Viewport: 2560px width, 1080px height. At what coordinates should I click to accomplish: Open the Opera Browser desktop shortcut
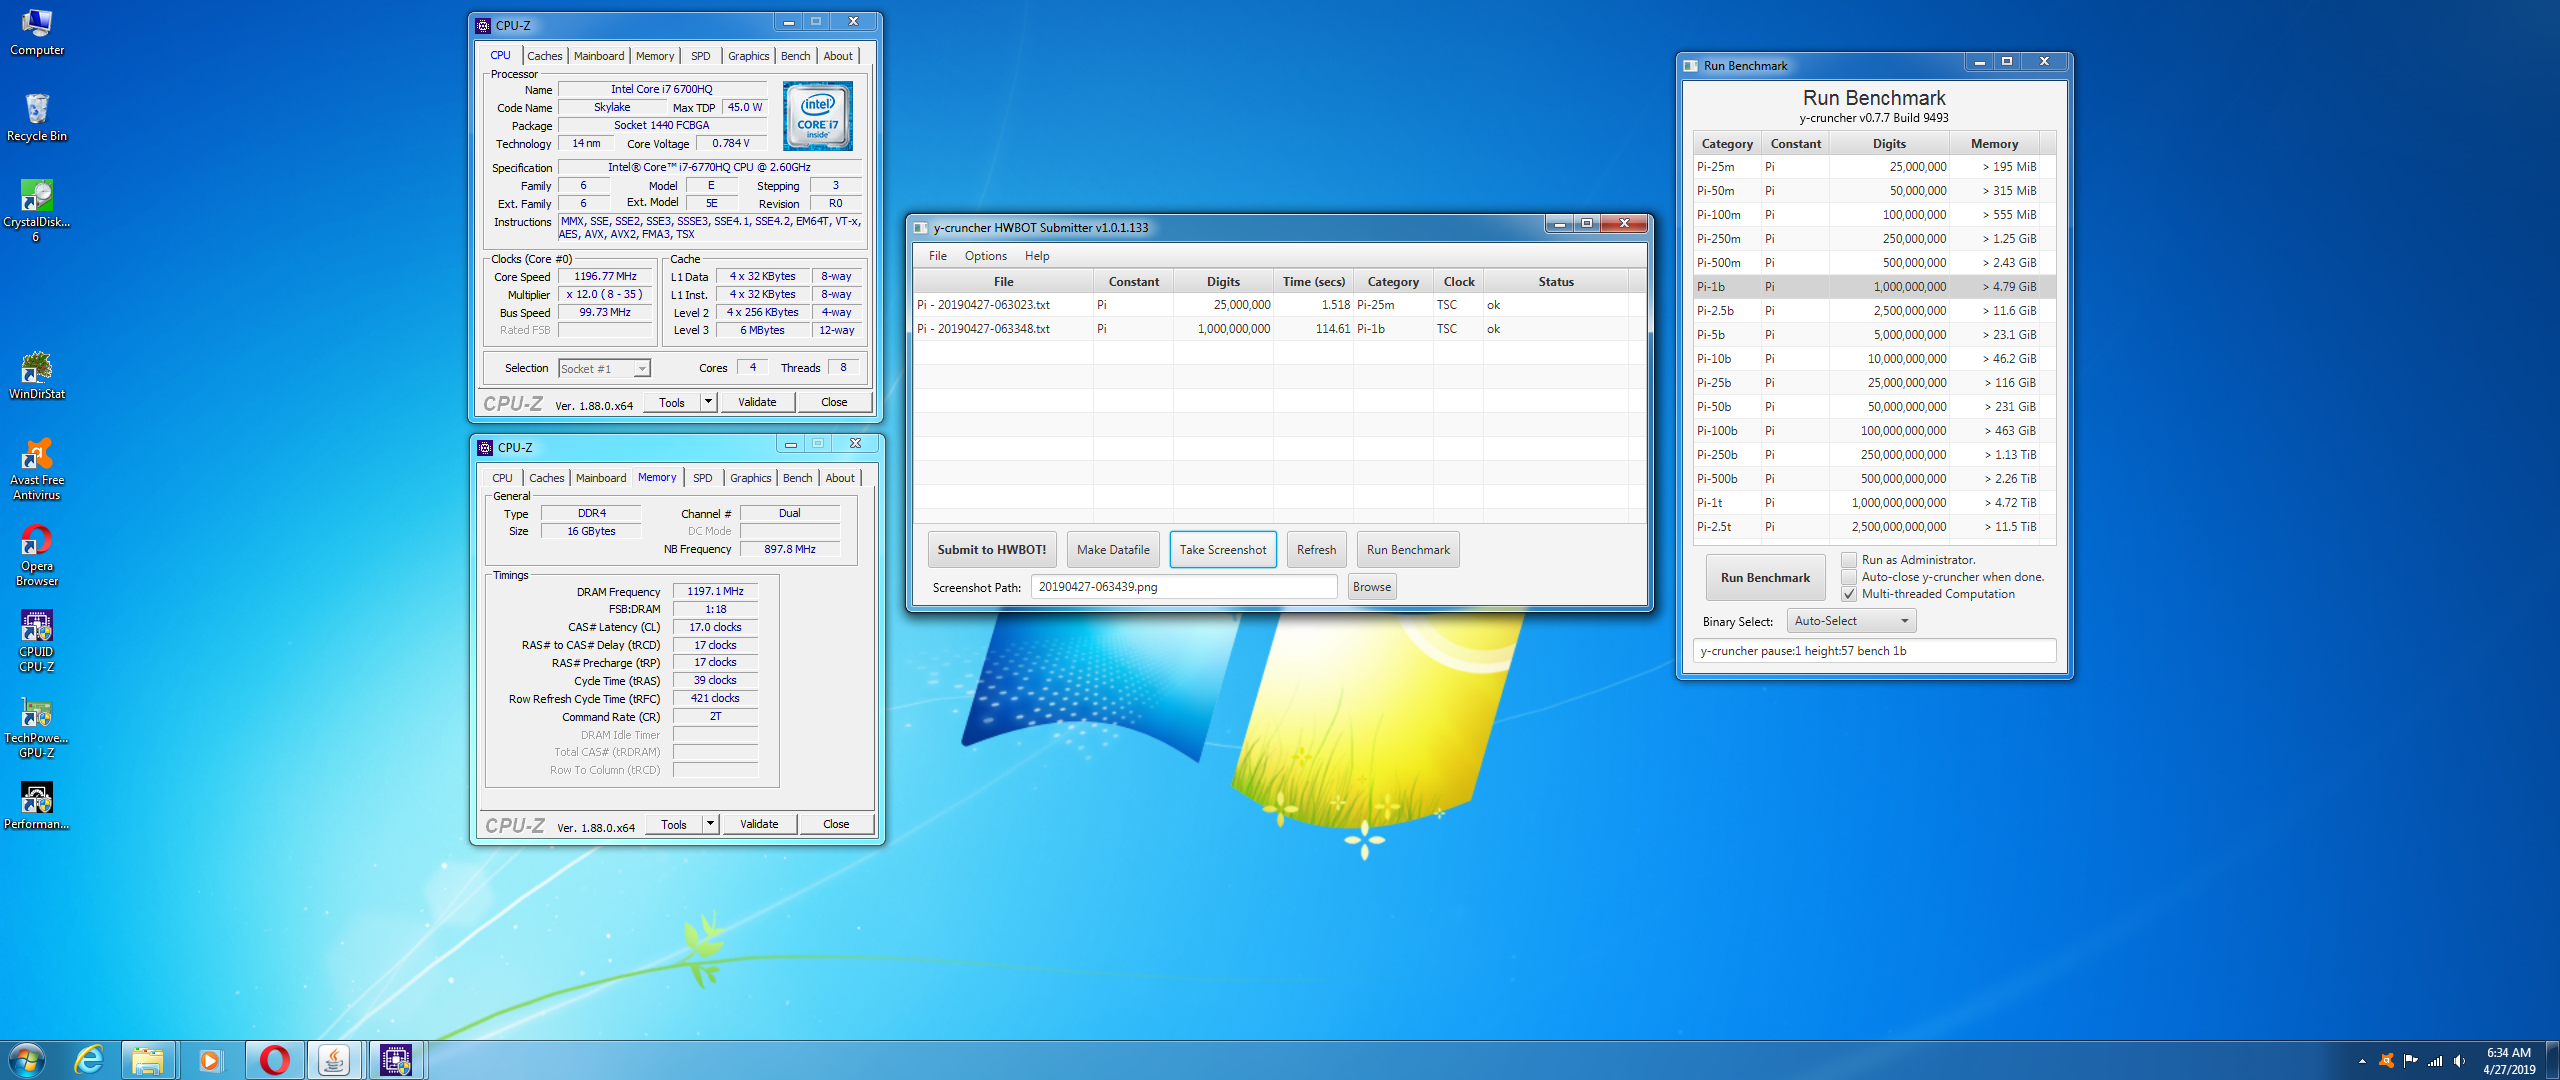click(x=37, y=555)
